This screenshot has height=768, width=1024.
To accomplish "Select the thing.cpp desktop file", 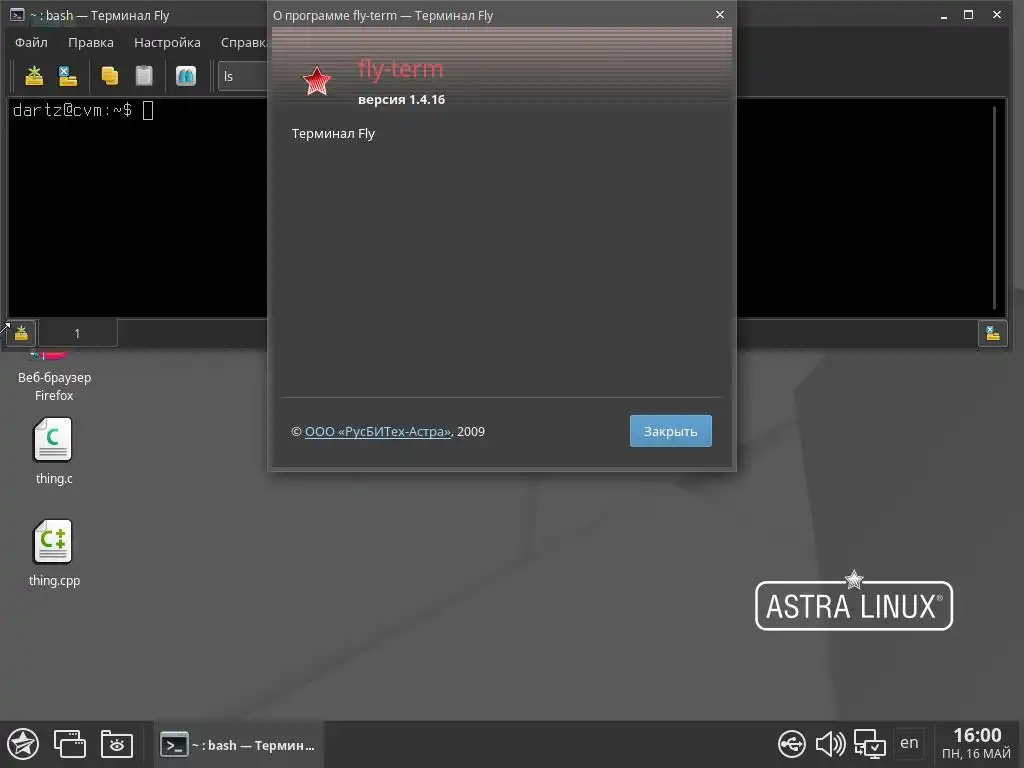I will coord(54,553).
